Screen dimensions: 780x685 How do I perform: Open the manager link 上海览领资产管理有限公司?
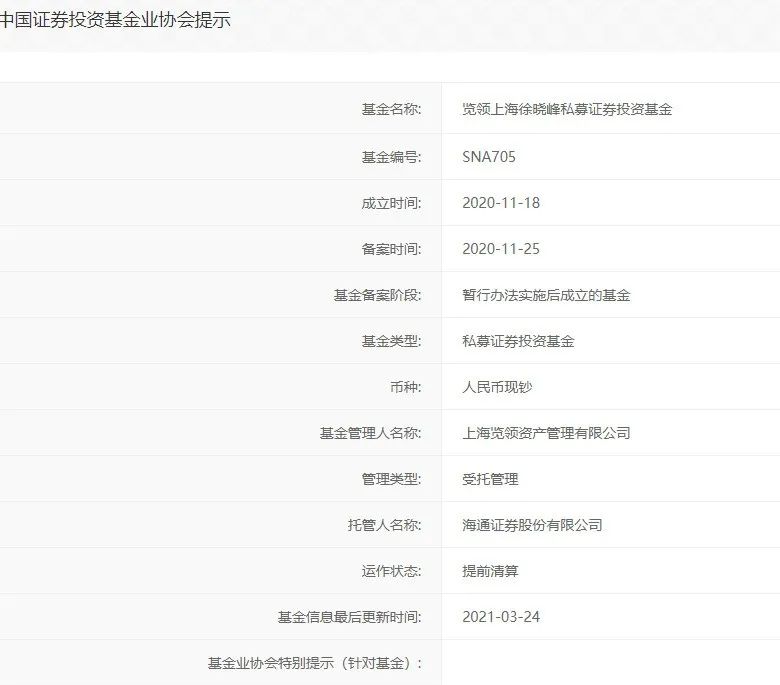tap(546, 433)
